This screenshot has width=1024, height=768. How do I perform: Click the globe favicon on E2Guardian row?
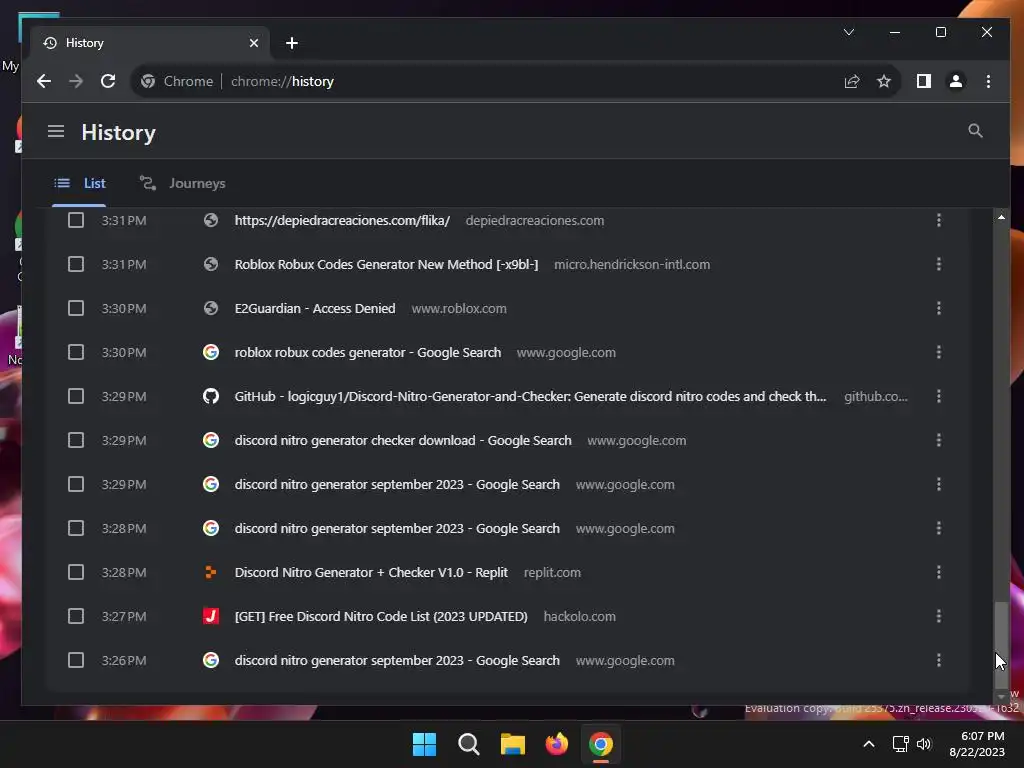pyautogui.click(x=210, y=308)
